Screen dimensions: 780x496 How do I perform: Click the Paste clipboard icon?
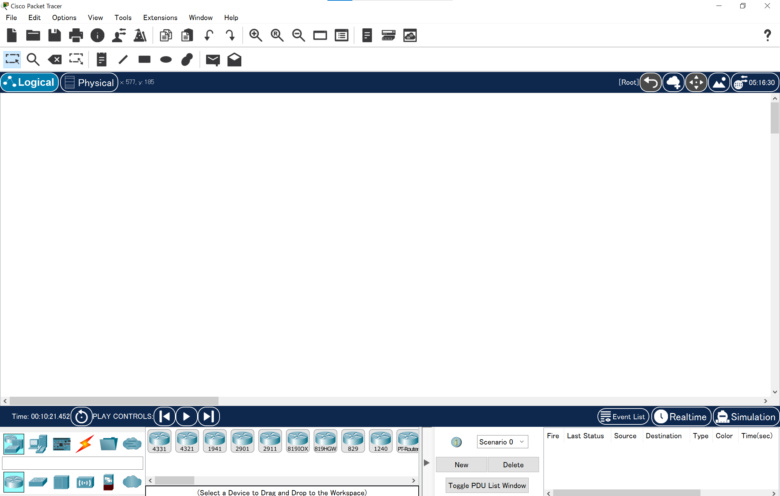[187, 35]
